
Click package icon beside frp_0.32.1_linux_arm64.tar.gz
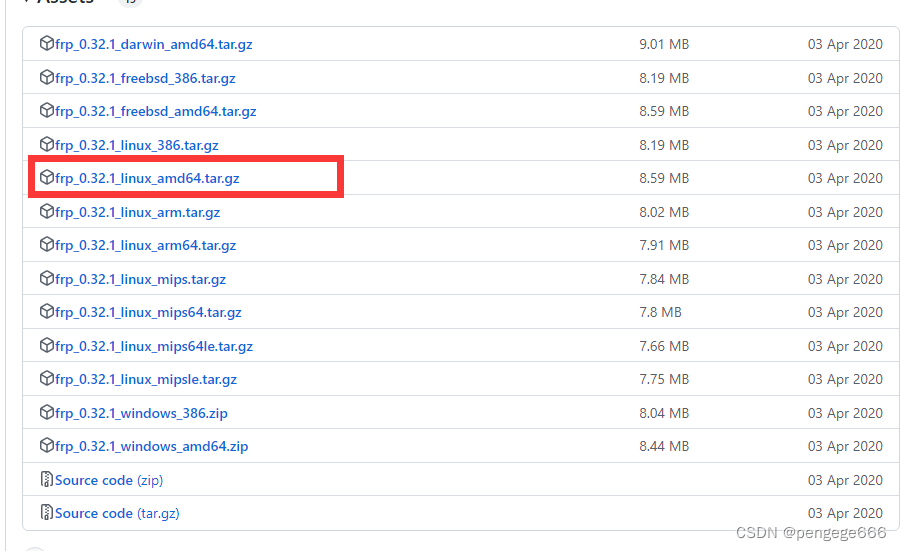coord(47,245)
